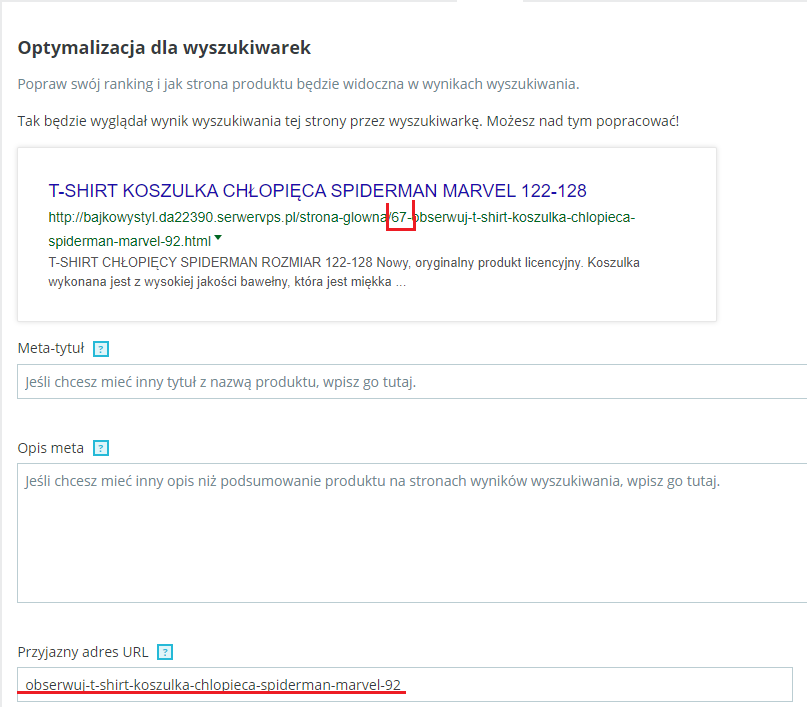Click the red-boxed 67- in the preview URL
This screenshot has width=807, height=707.
[401, 217]
